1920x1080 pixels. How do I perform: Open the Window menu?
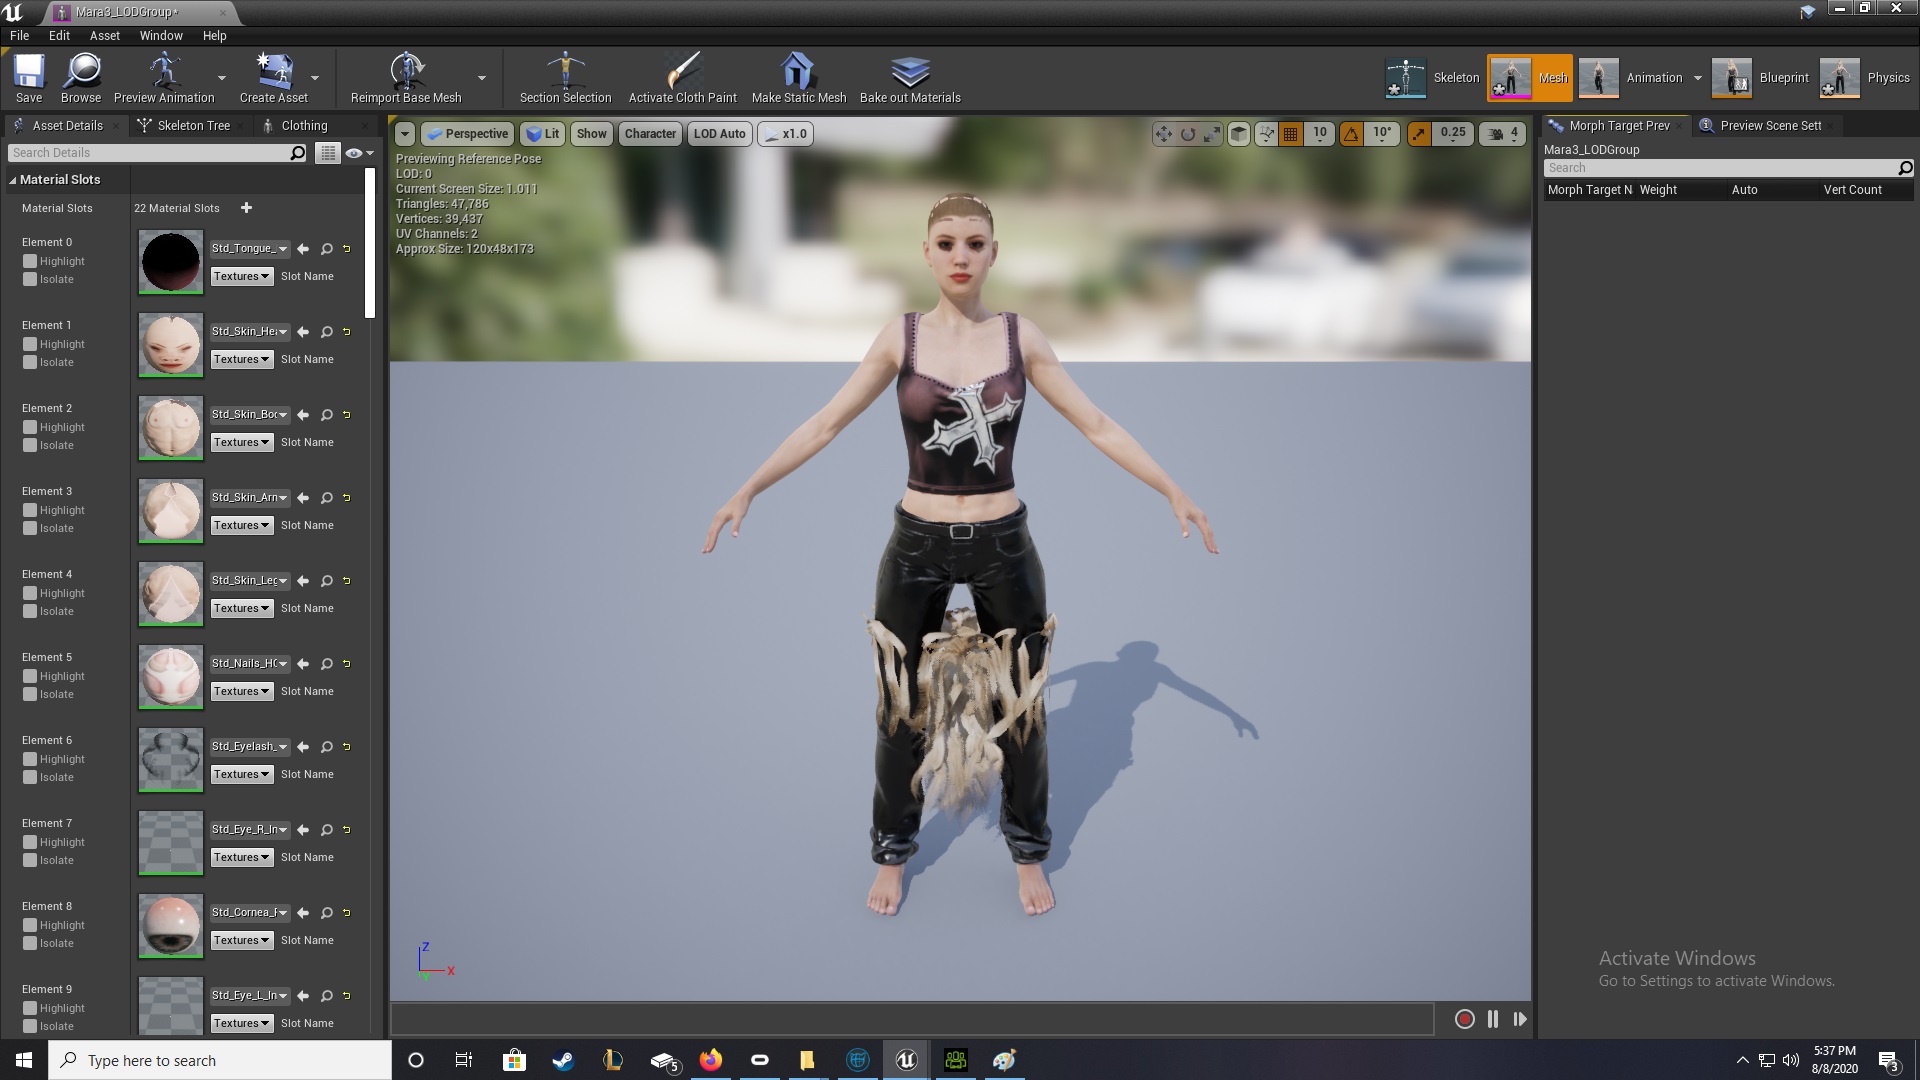pos(161,35)
